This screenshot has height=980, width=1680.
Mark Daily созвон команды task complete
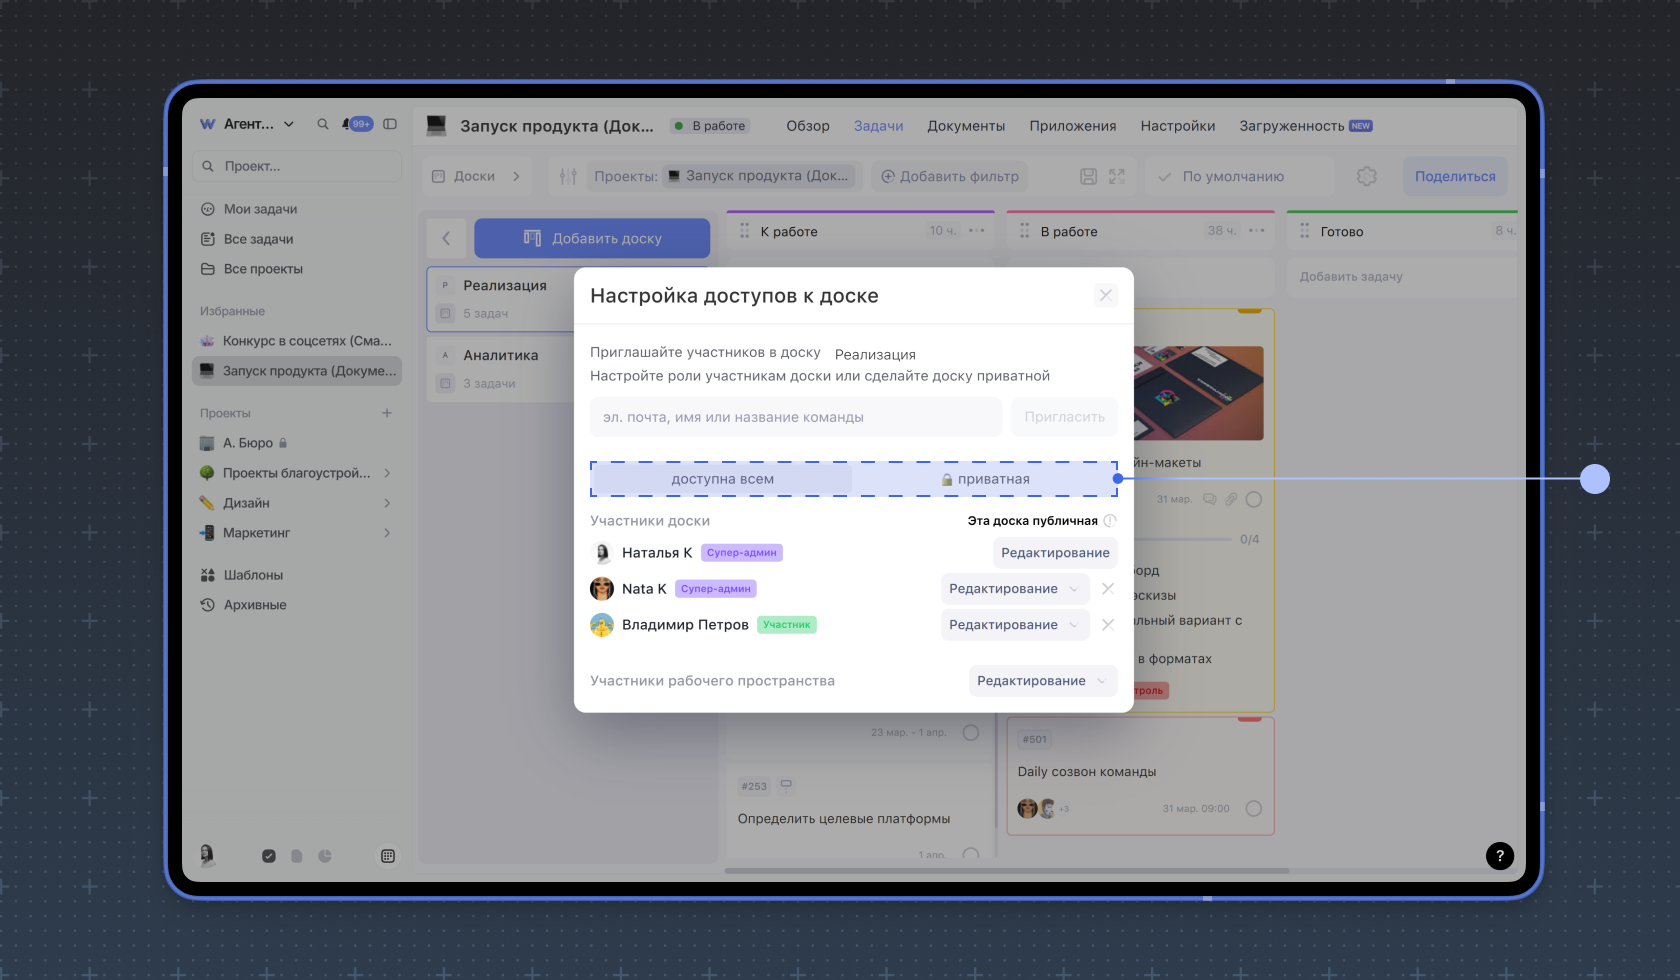[x=1253, y=808]
